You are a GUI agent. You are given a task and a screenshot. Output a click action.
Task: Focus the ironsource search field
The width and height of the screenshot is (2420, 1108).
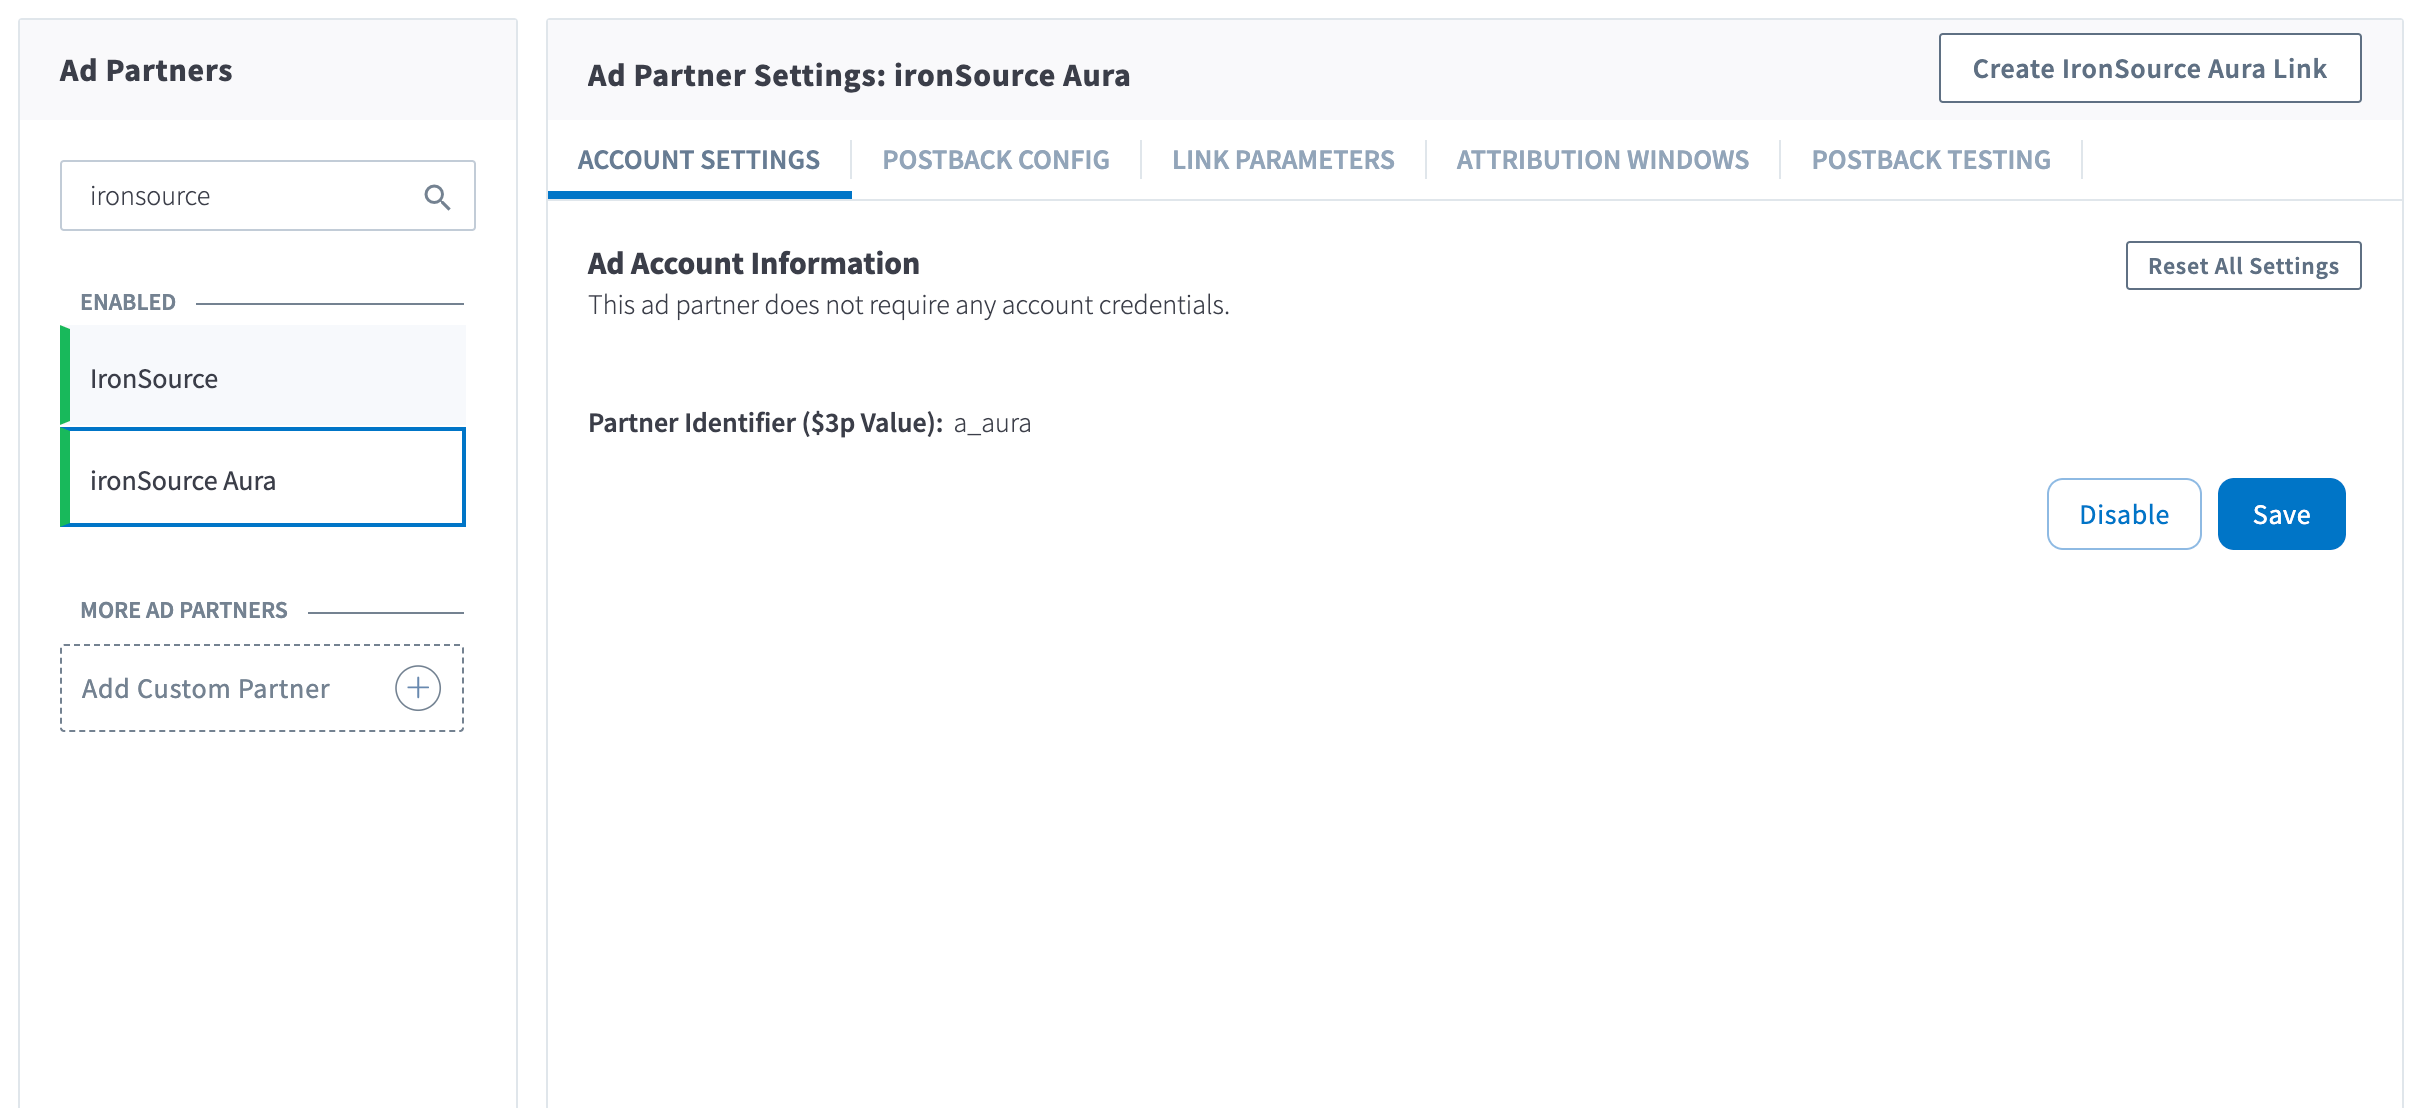(x=245, y=196)
